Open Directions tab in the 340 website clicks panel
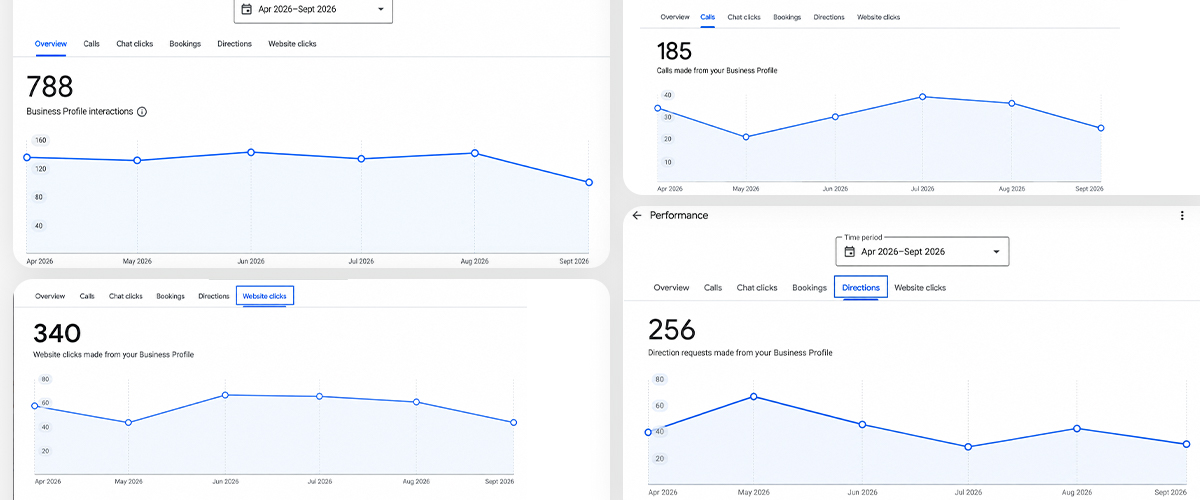This screenshot has width=1200, height=500. click(x=214, y=296)
